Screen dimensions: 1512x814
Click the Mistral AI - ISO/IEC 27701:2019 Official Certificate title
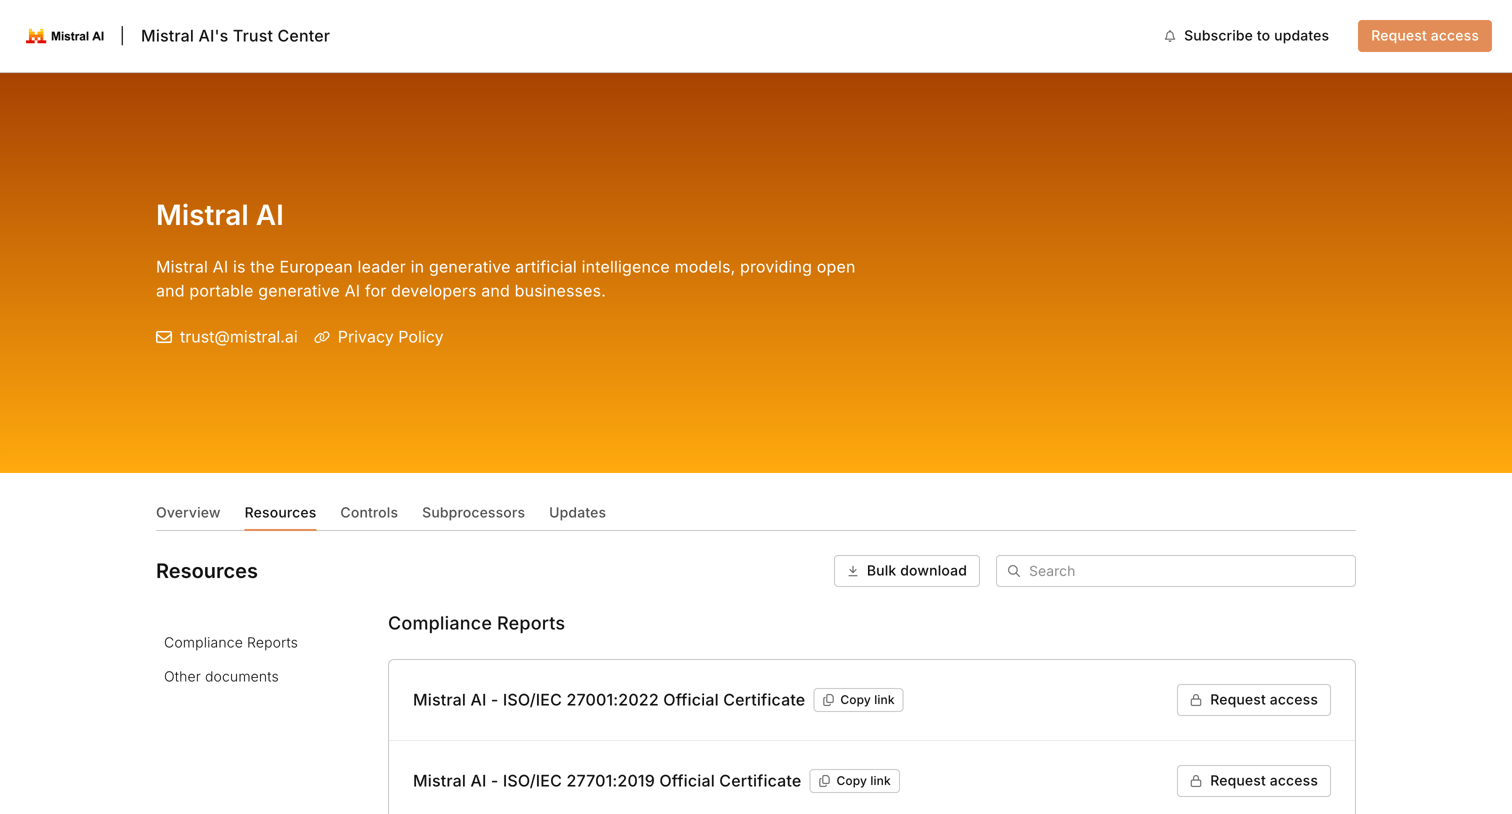click(607, 781)
